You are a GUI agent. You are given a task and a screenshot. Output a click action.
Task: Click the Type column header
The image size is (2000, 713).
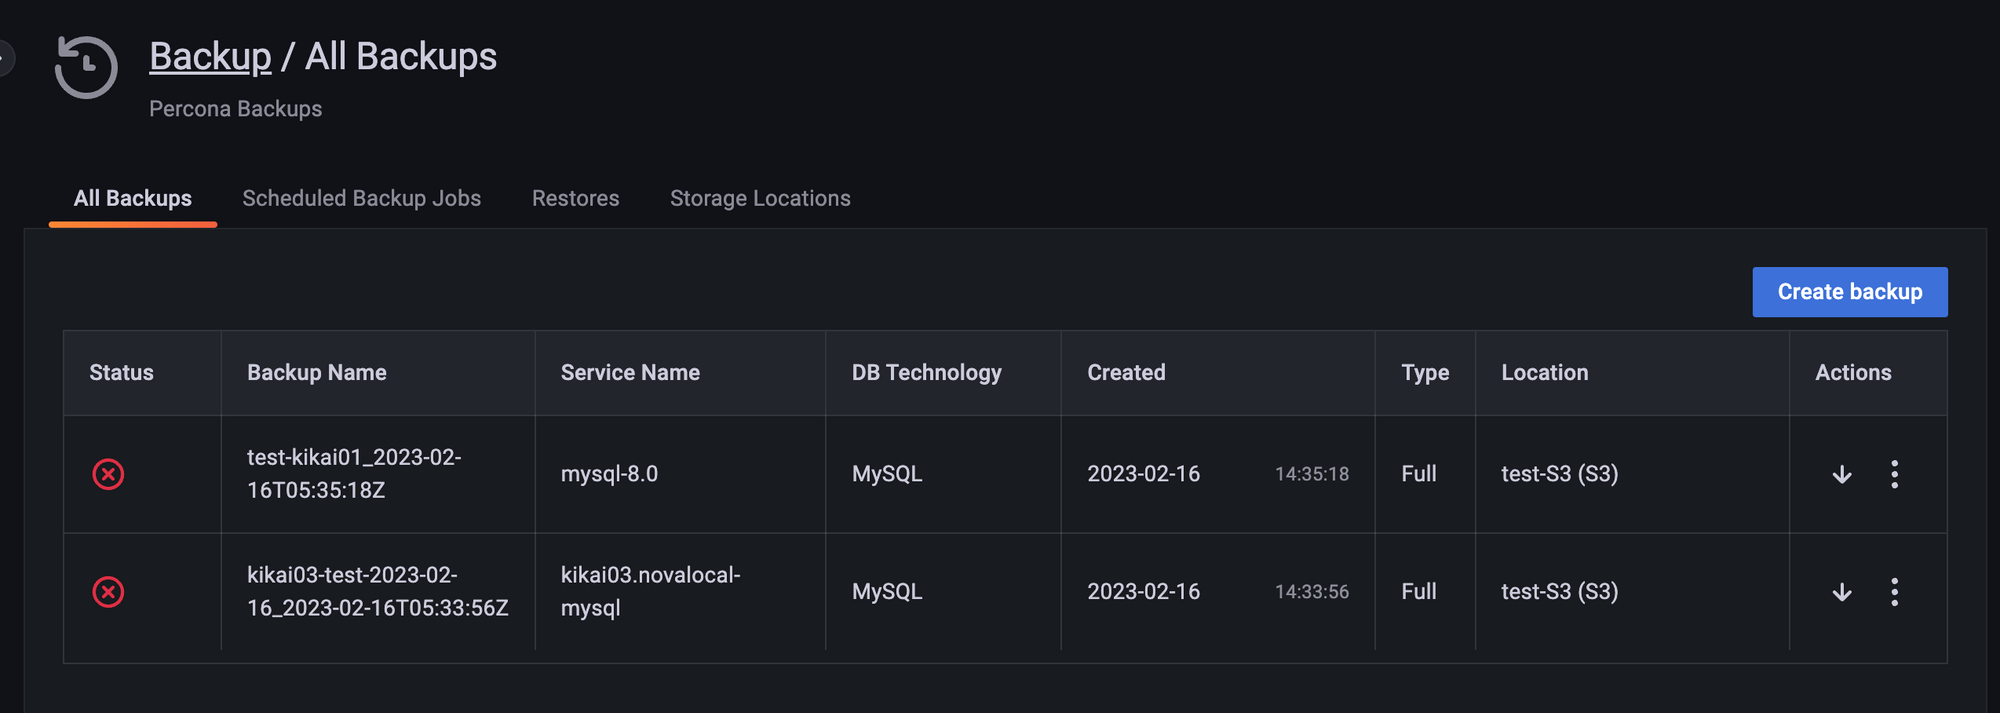tap(1425, 373)
